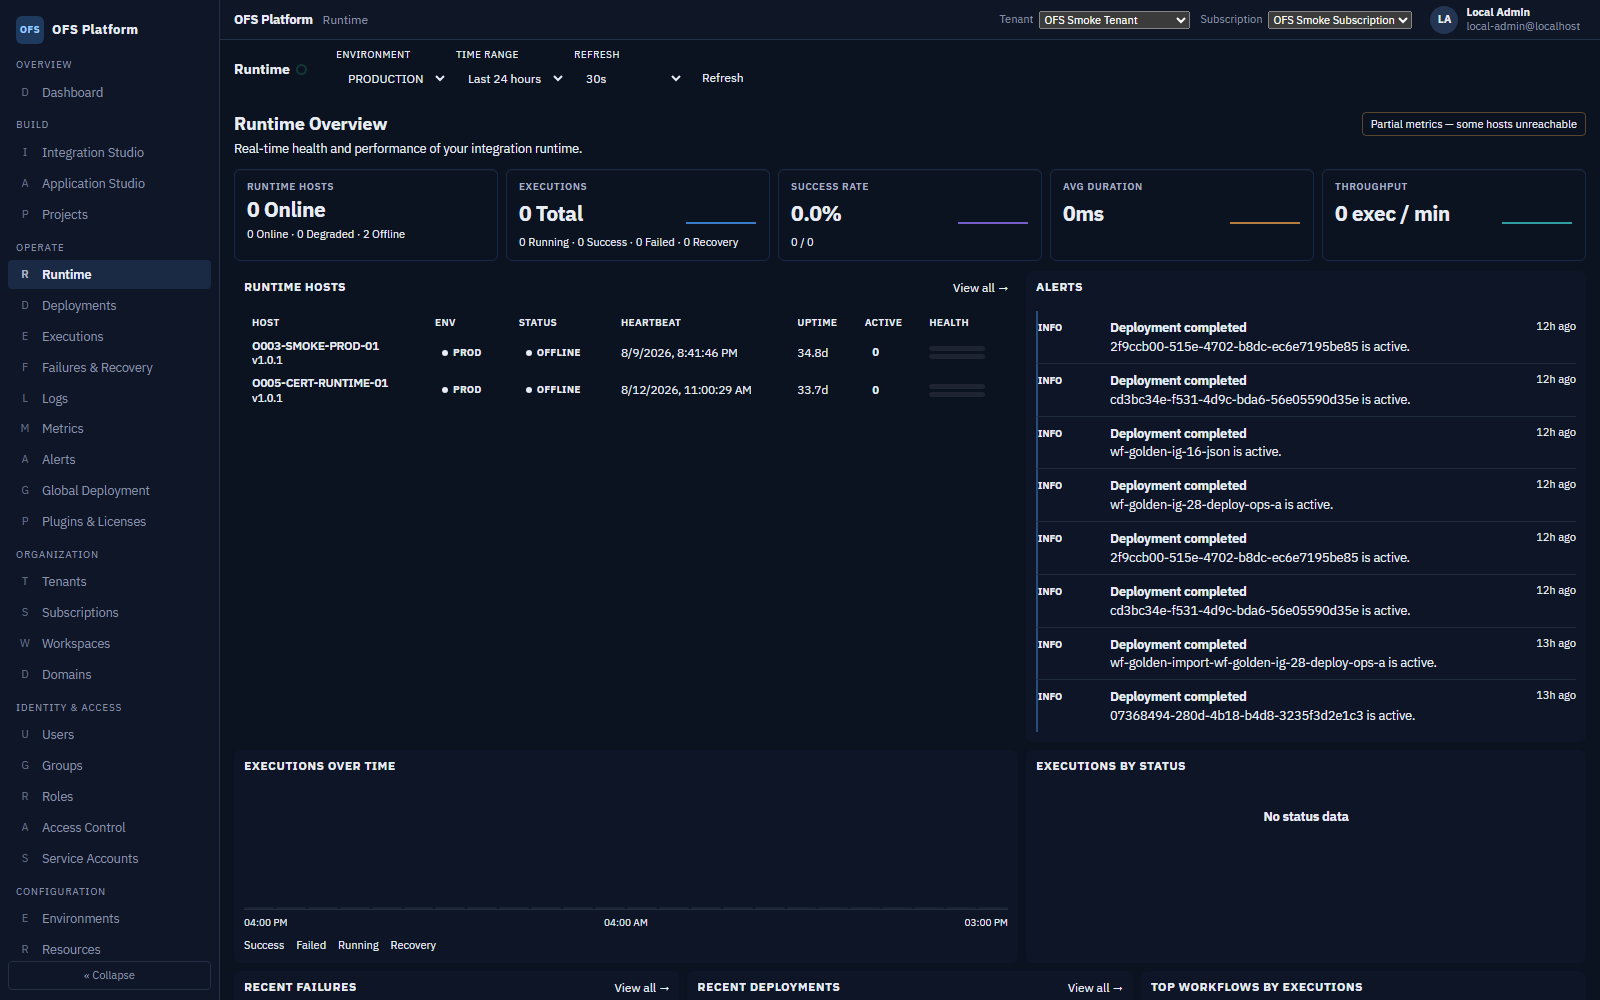The height and width of the screenshot is (1000, 1600).
Task: Open Global Deployment
Action: pos(110,491)
